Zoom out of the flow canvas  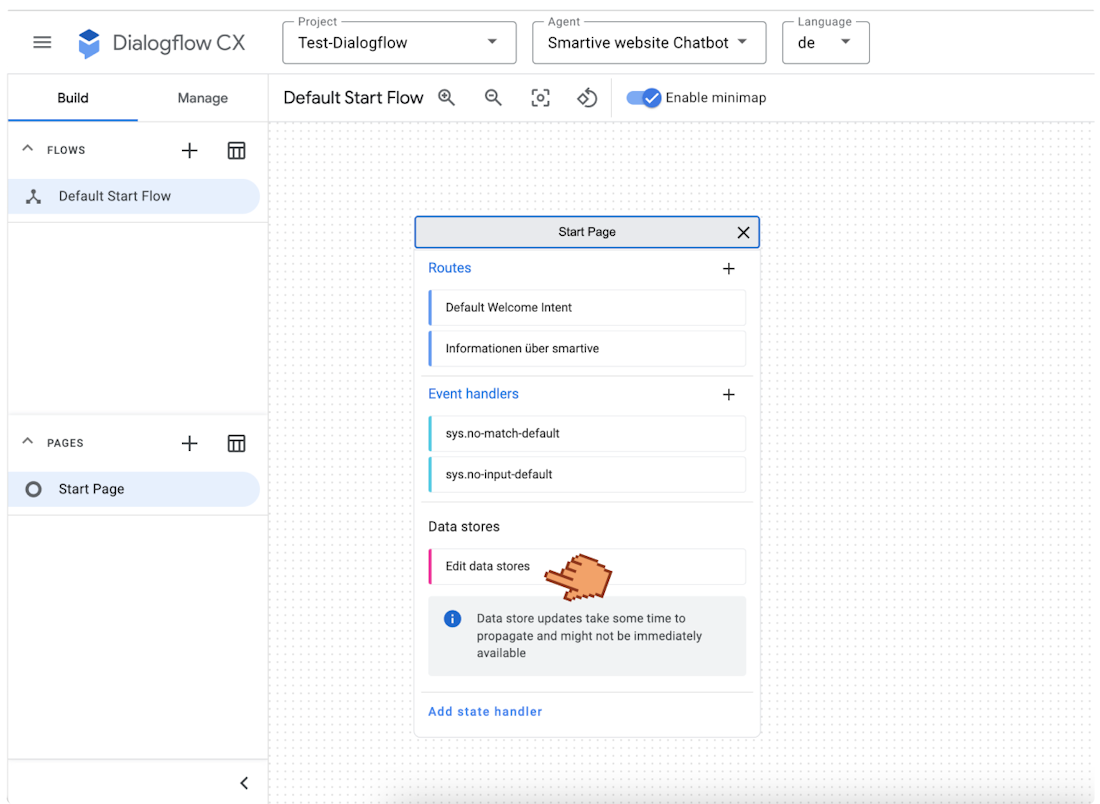(x=493, y=98)
